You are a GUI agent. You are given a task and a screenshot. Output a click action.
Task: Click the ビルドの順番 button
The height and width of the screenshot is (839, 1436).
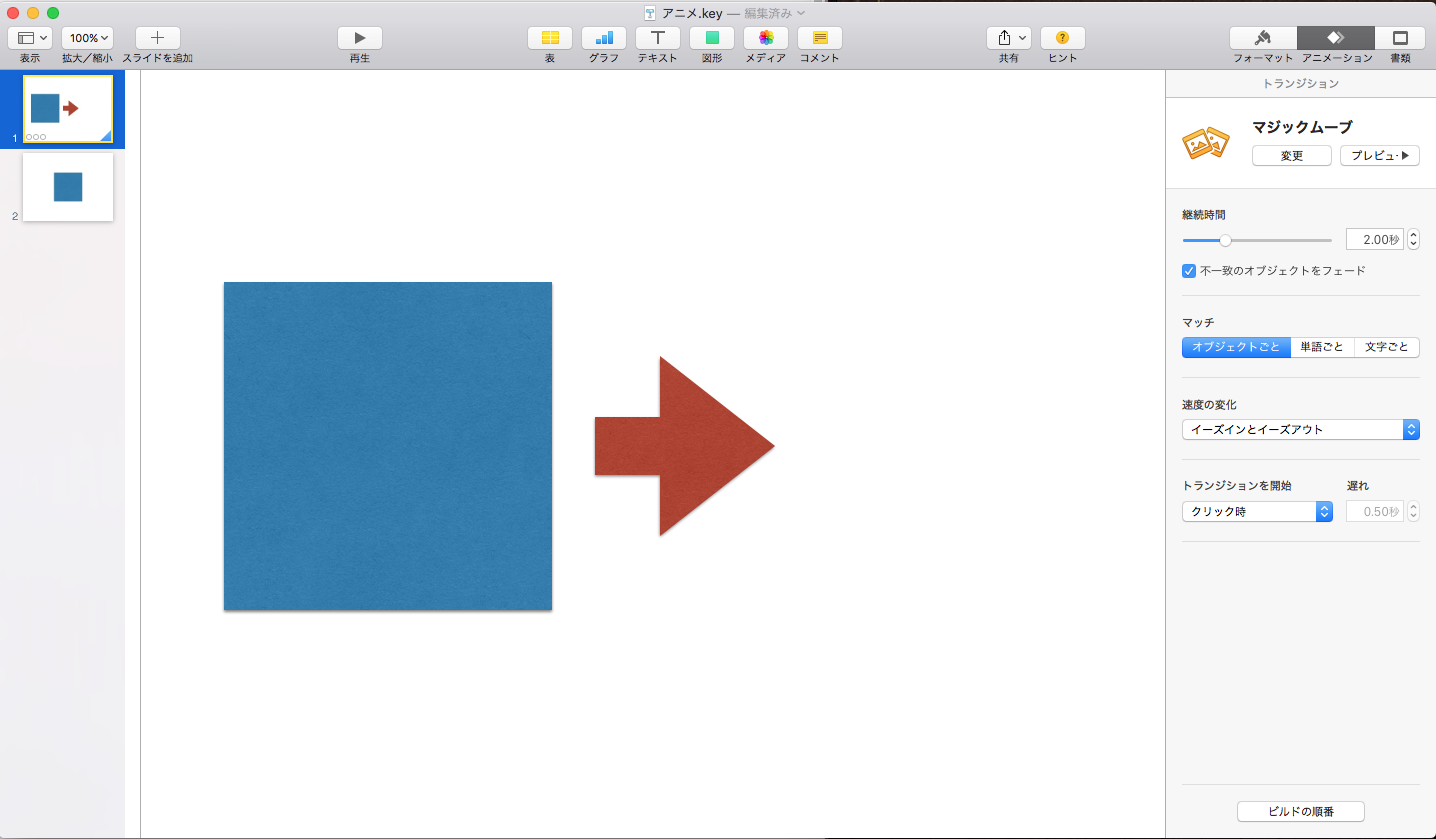pyautogui.click(x=1300, y=811)
